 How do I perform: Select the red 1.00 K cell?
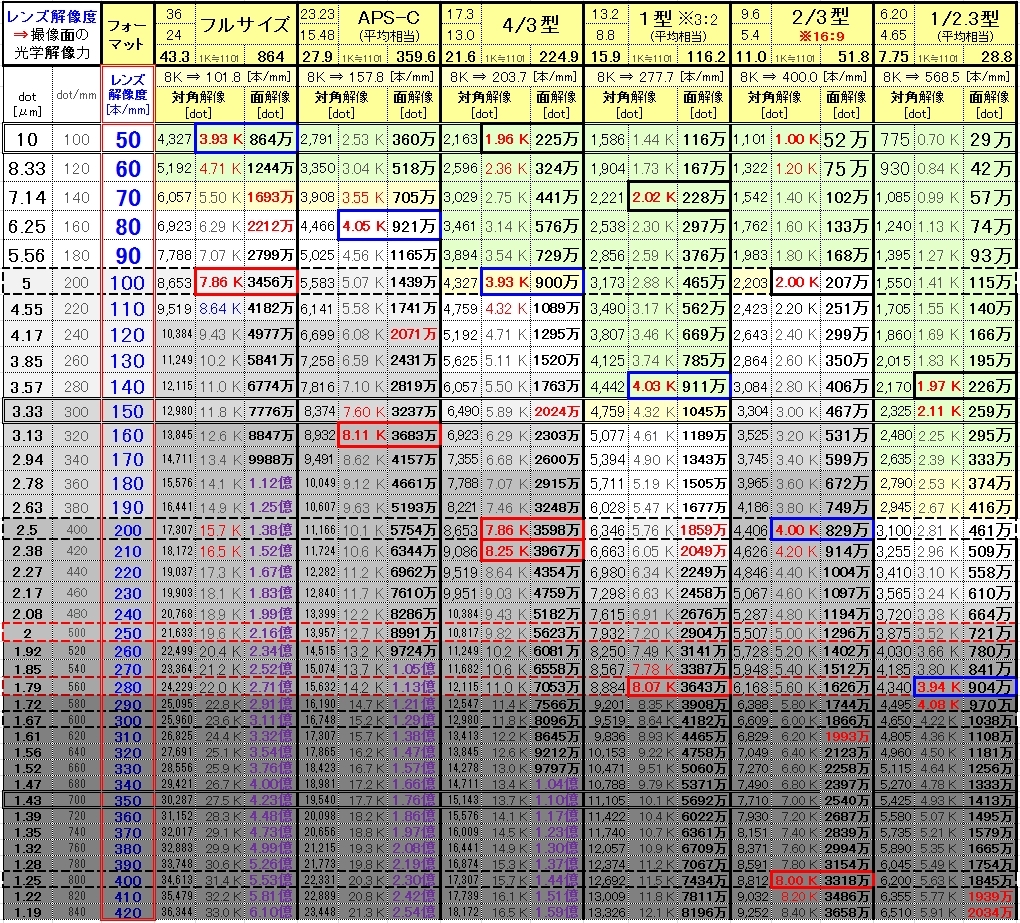point(796,139)
